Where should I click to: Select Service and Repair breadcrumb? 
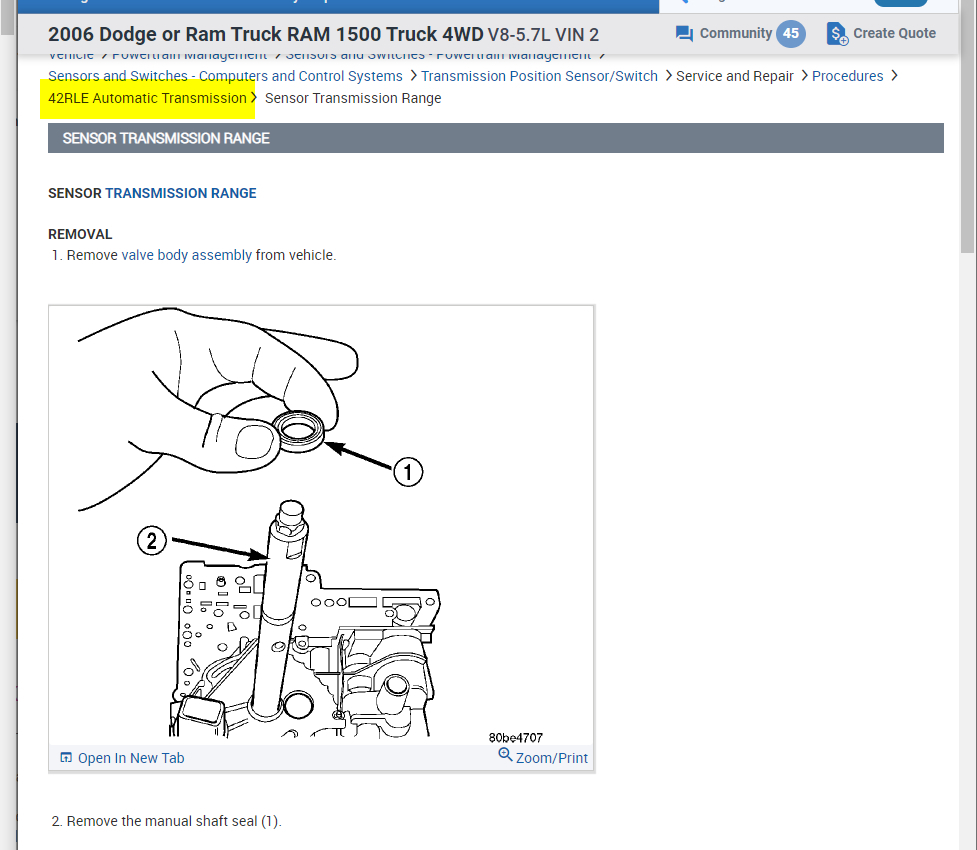[735, 76]
